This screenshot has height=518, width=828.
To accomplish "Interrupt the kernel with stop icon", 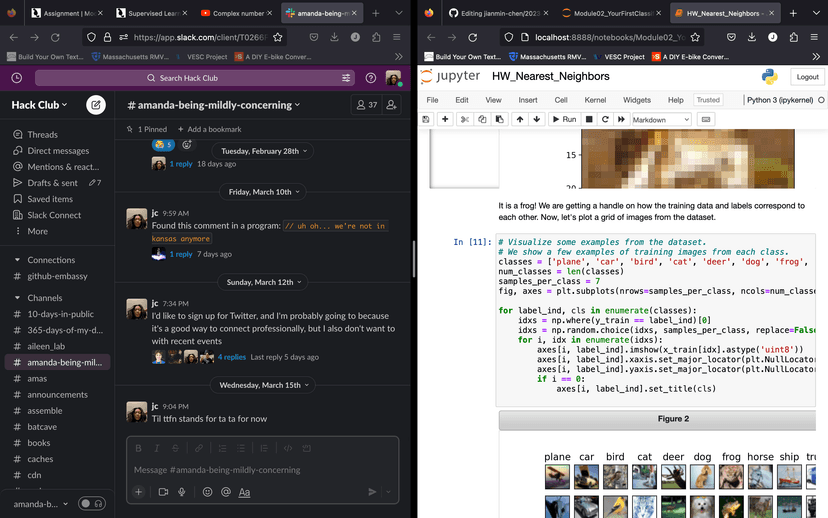I will click(x=589, y=119).
